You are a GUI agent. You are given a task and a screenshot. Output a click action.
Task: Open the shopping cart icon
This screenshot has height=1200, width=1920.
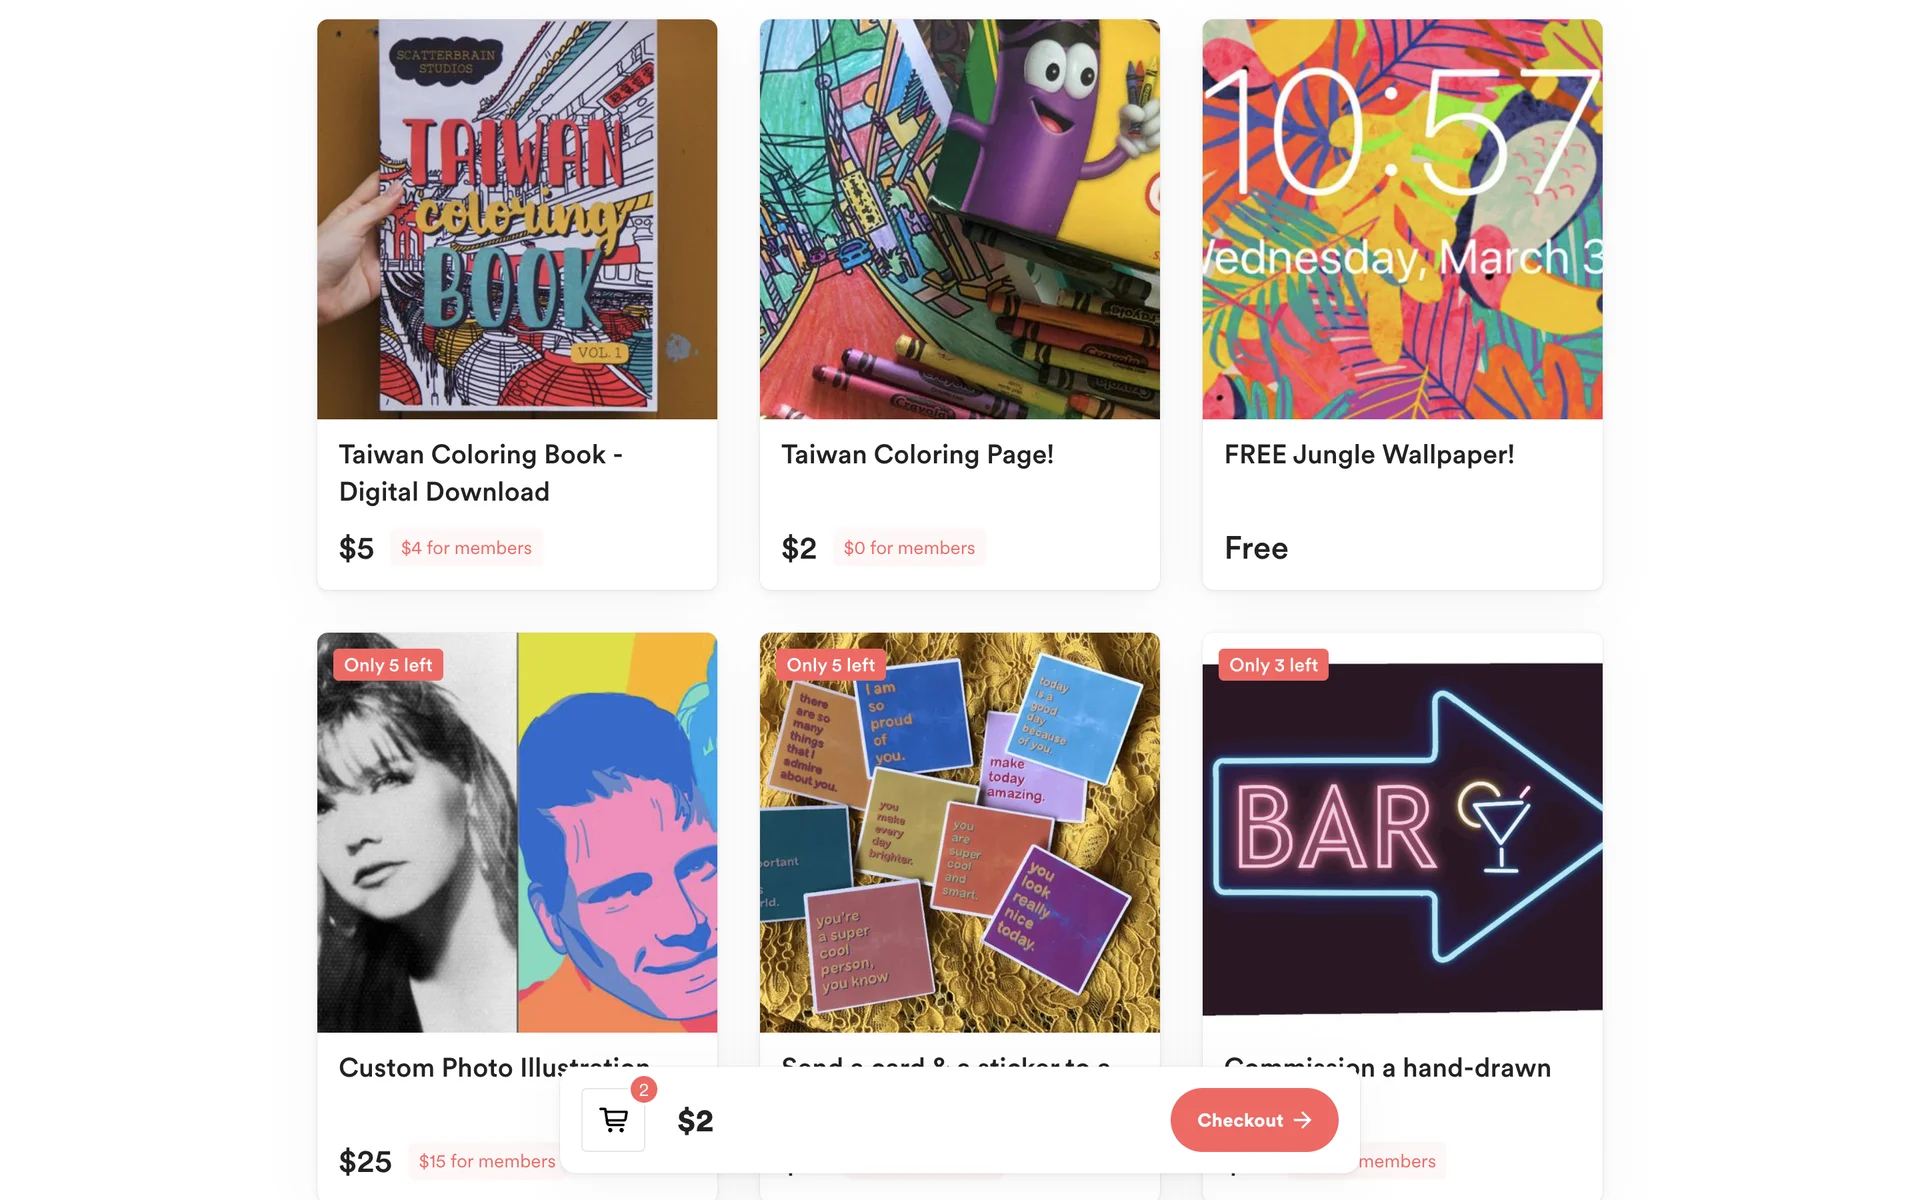click(613, 1120)
